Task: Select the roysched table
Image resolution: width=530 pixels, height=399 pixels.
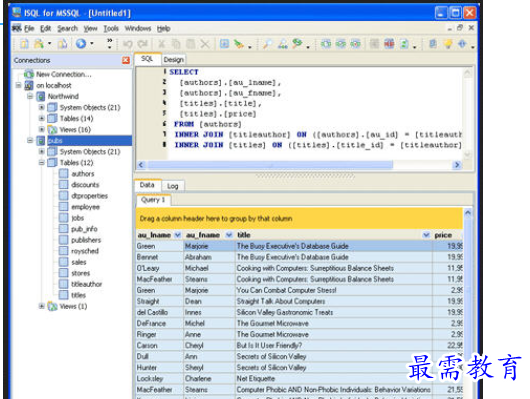Action: [85, 251]
